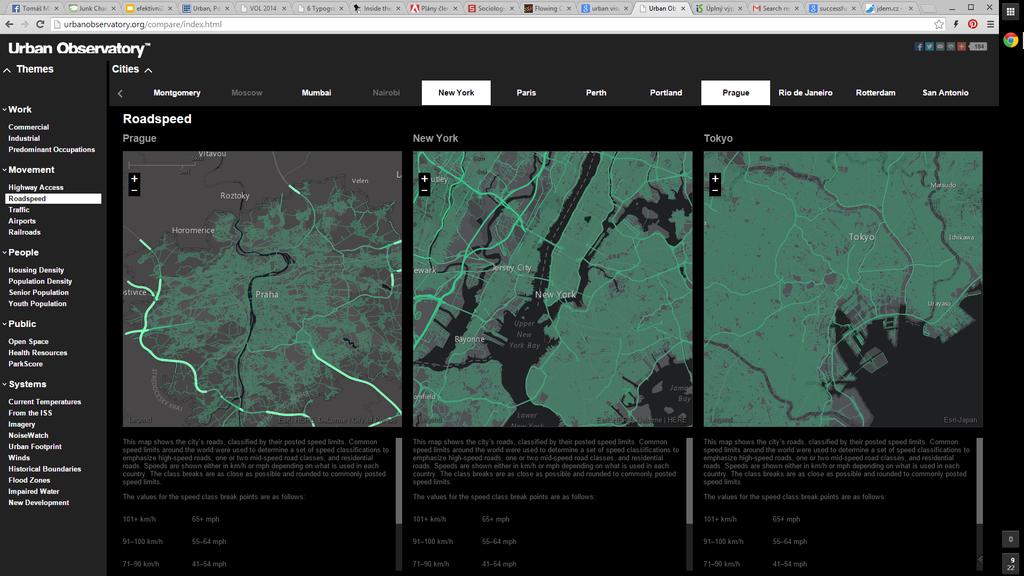
Task: Zoom in on the Prague map
Action: (135, 178)
